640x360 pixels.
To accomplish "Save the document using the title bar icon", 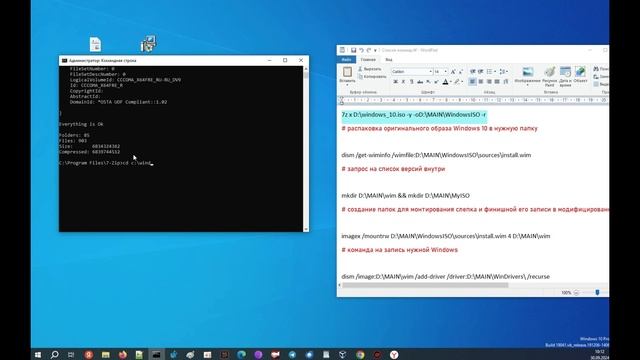I will 353,50.
